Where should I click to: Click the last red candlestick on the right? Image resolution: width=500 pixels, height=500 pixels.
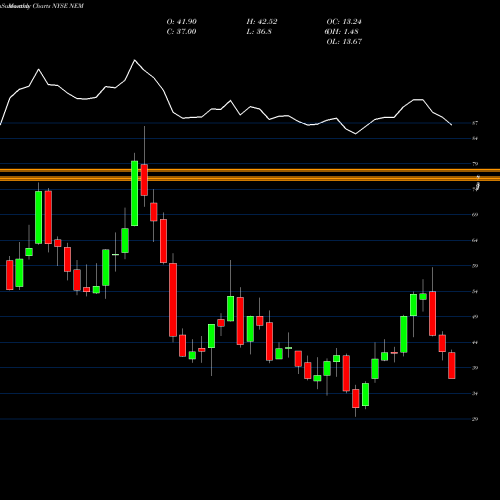click(452, 365)
